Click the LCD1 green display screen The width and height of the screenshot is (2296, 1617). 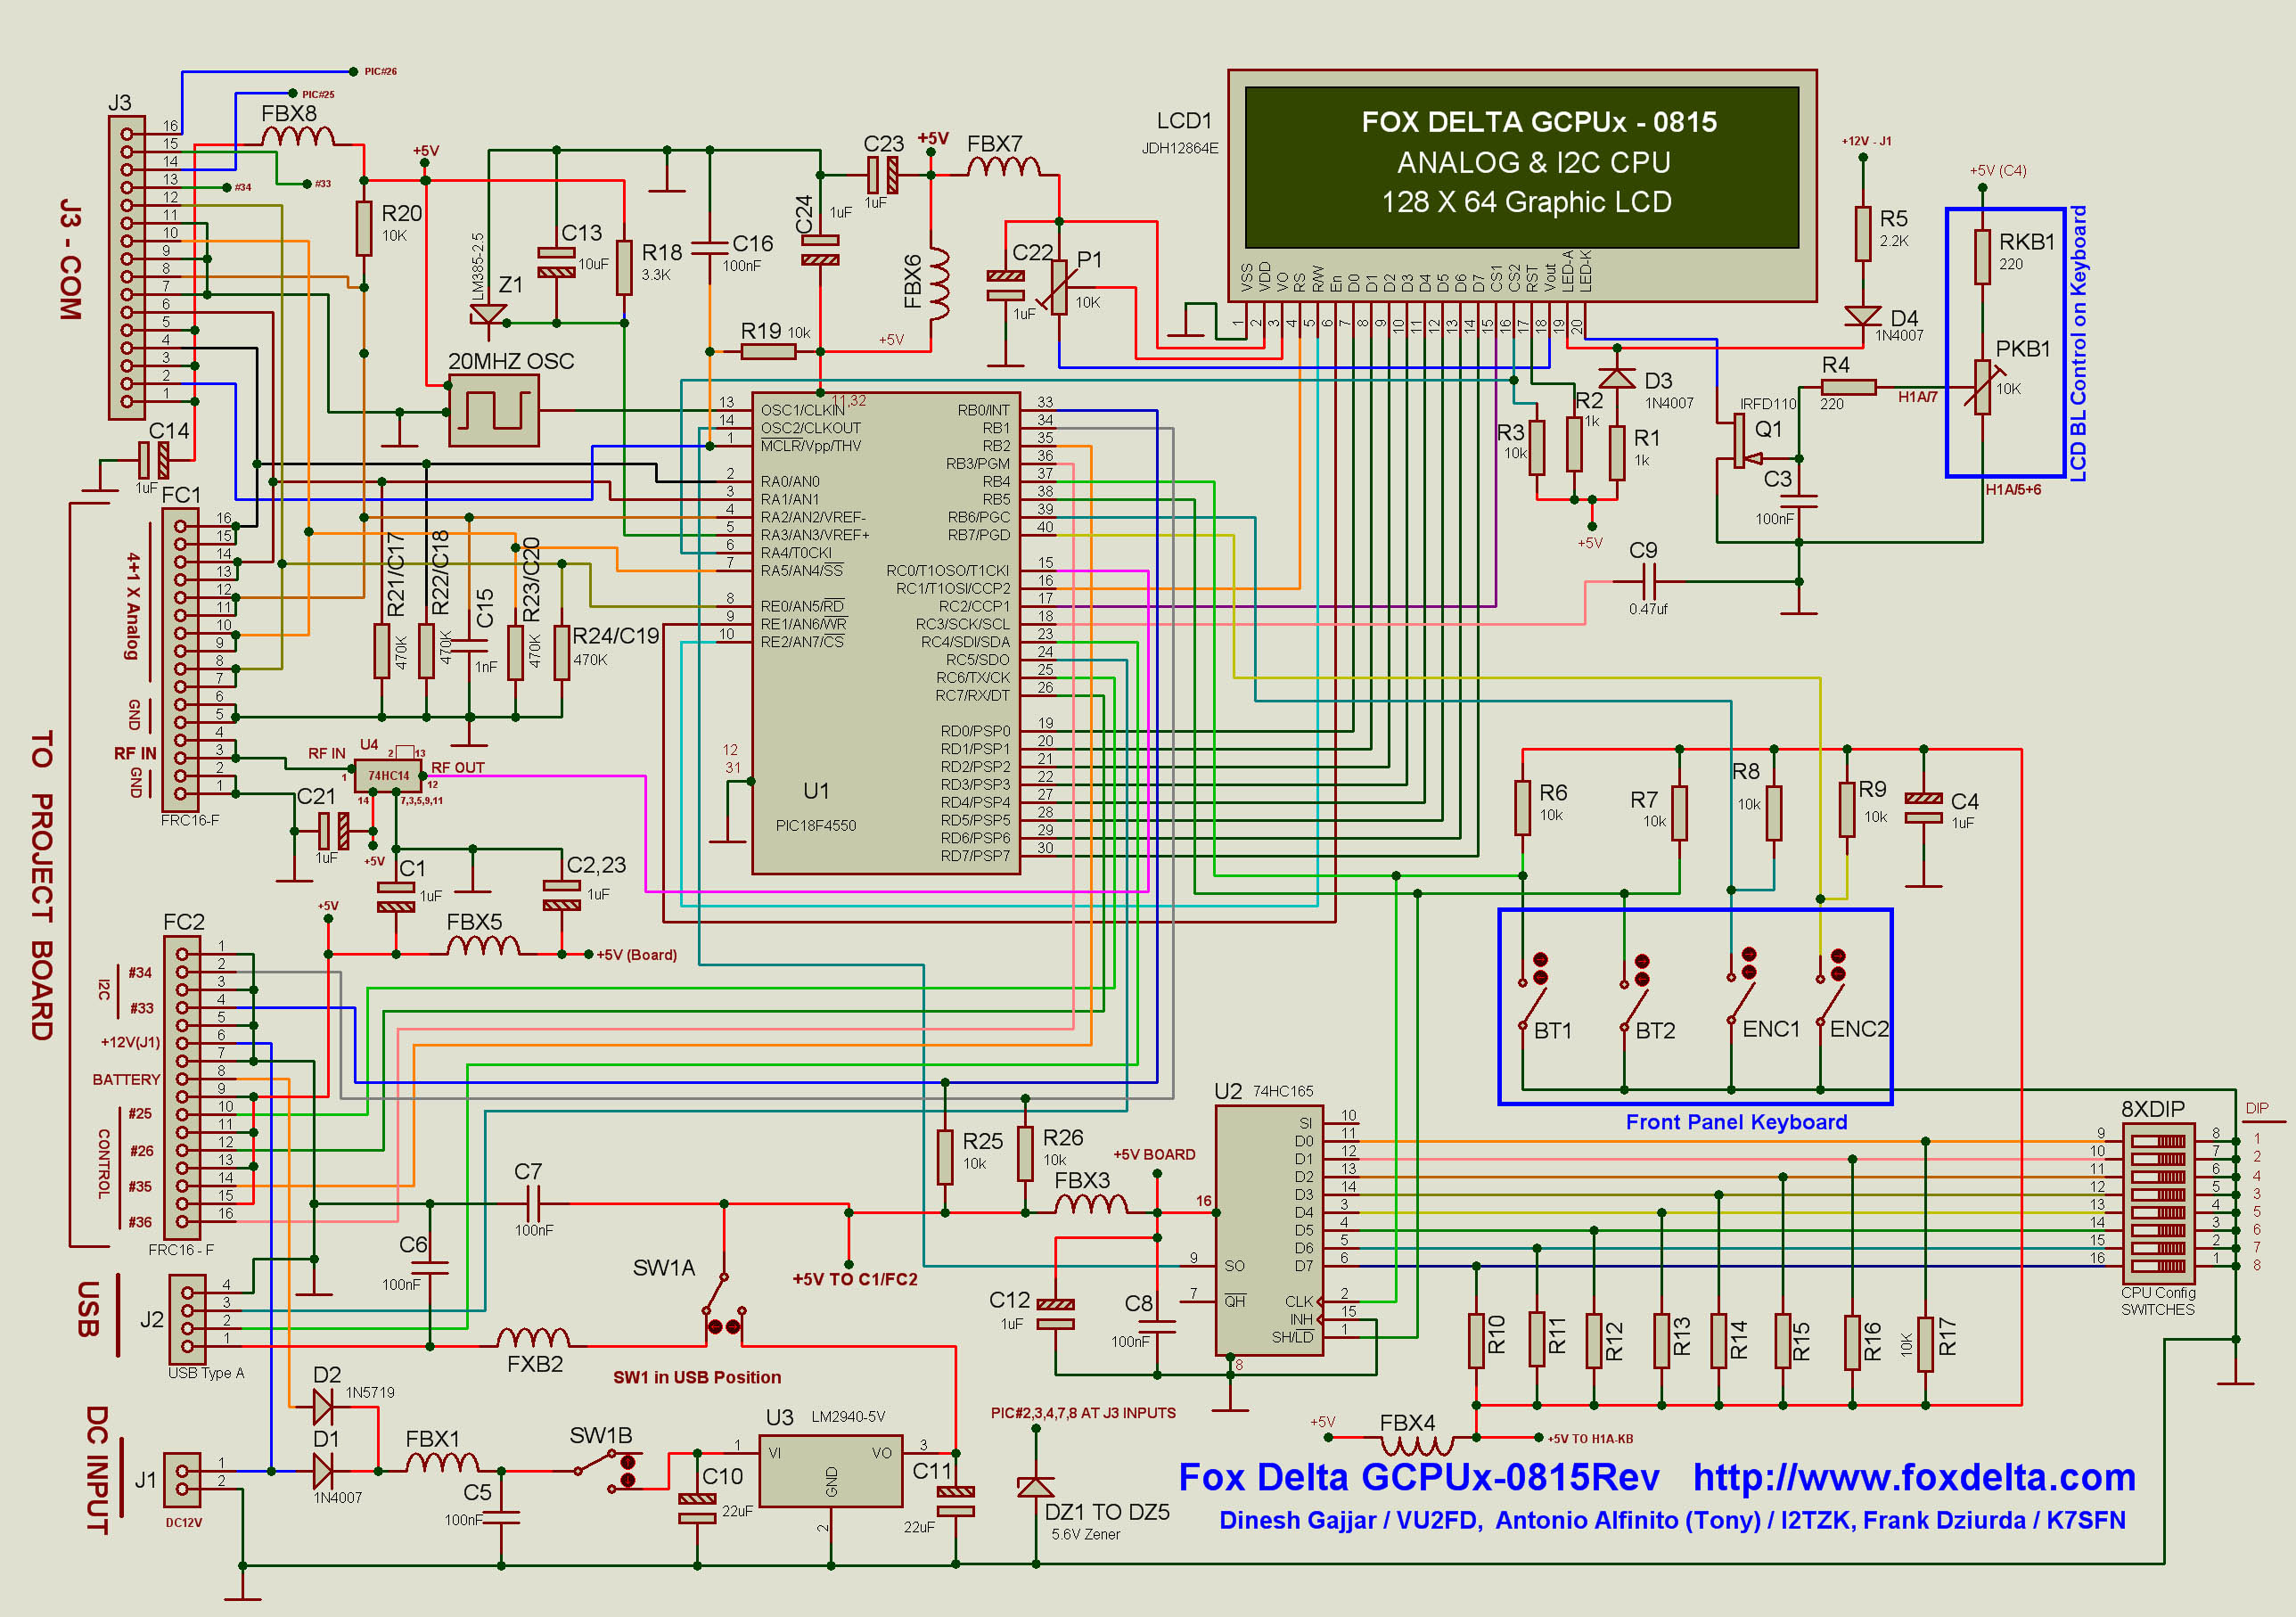tap(1522, 167)
